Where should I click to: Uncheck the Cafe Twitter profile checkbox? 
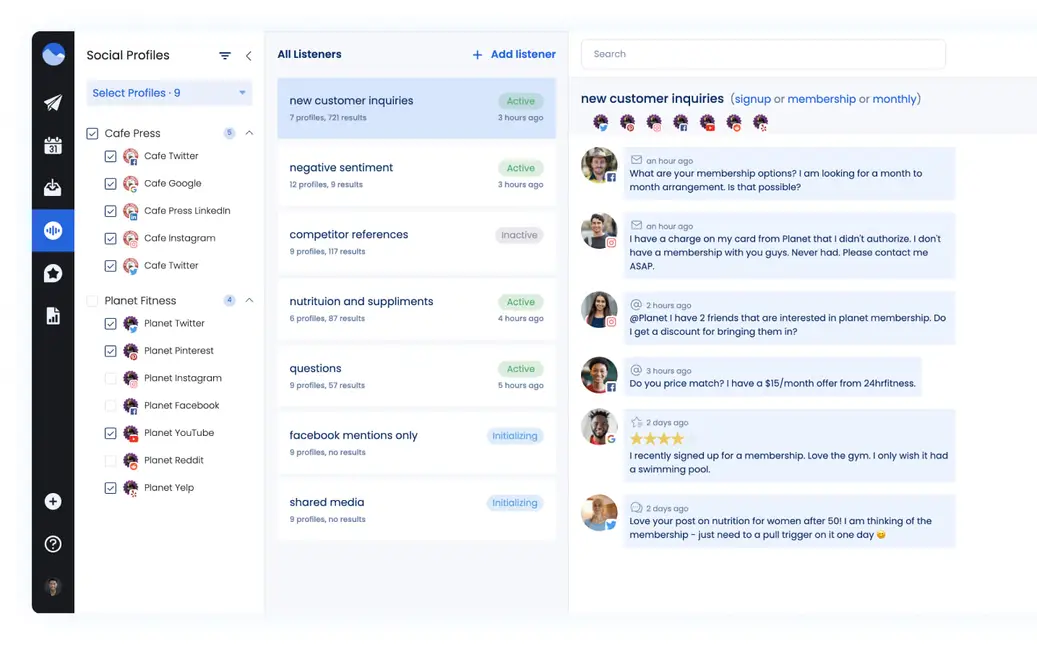click(112, 155)
